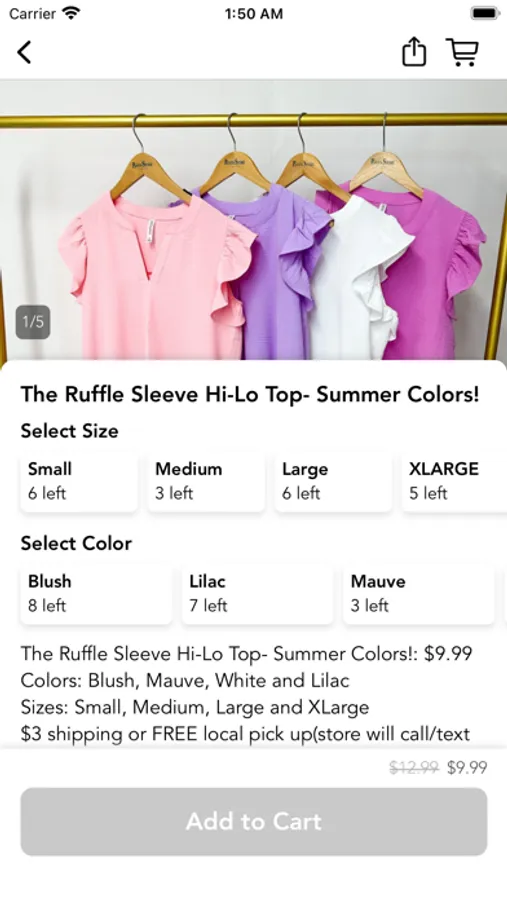Pick the Lilac color option
This screenshot has width=507, height=900.
[257, 593]
